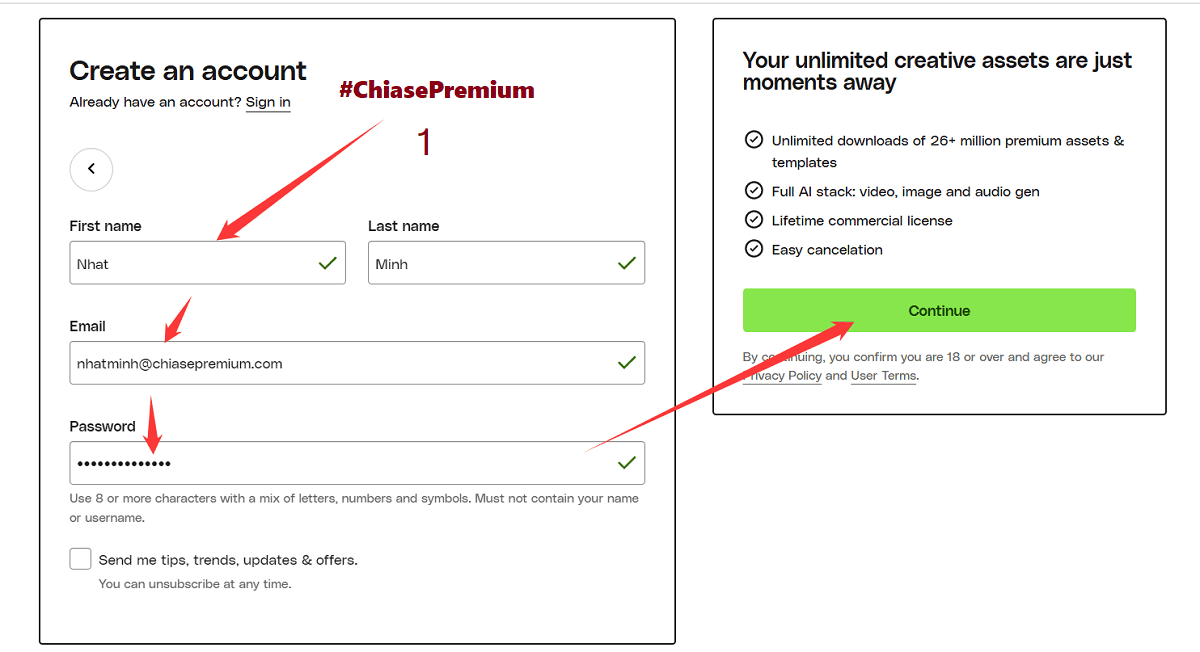Open the Privacy Policy link
The height and width of the screenshot is (652, 1200).
tap(785, 376)
